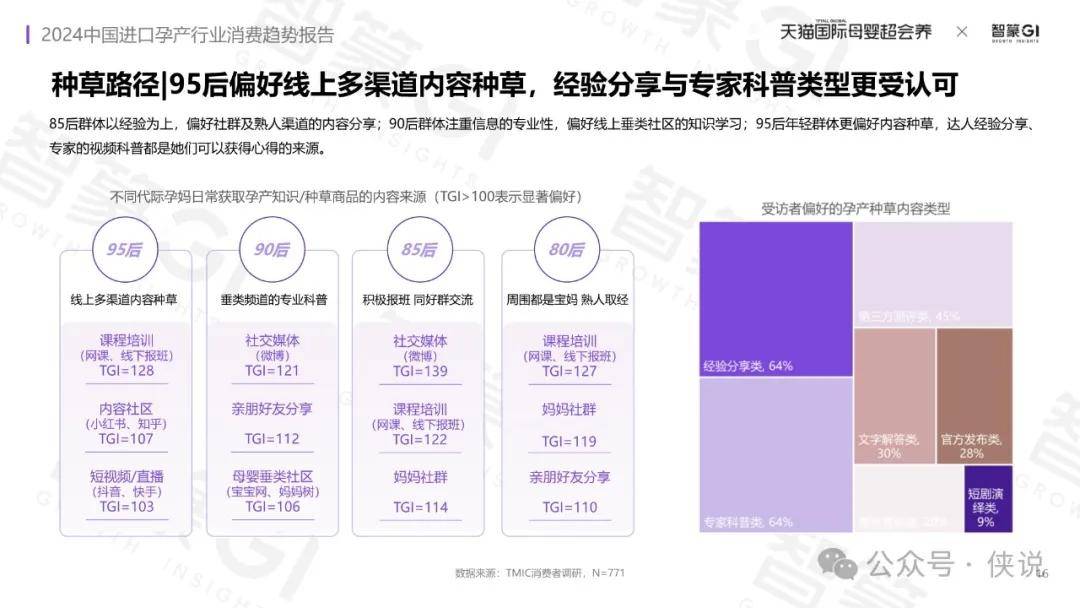The width and height of the screenshot is (1080, 608).
Task: Click the 智篆GI logo
Action: point(1016,32)
